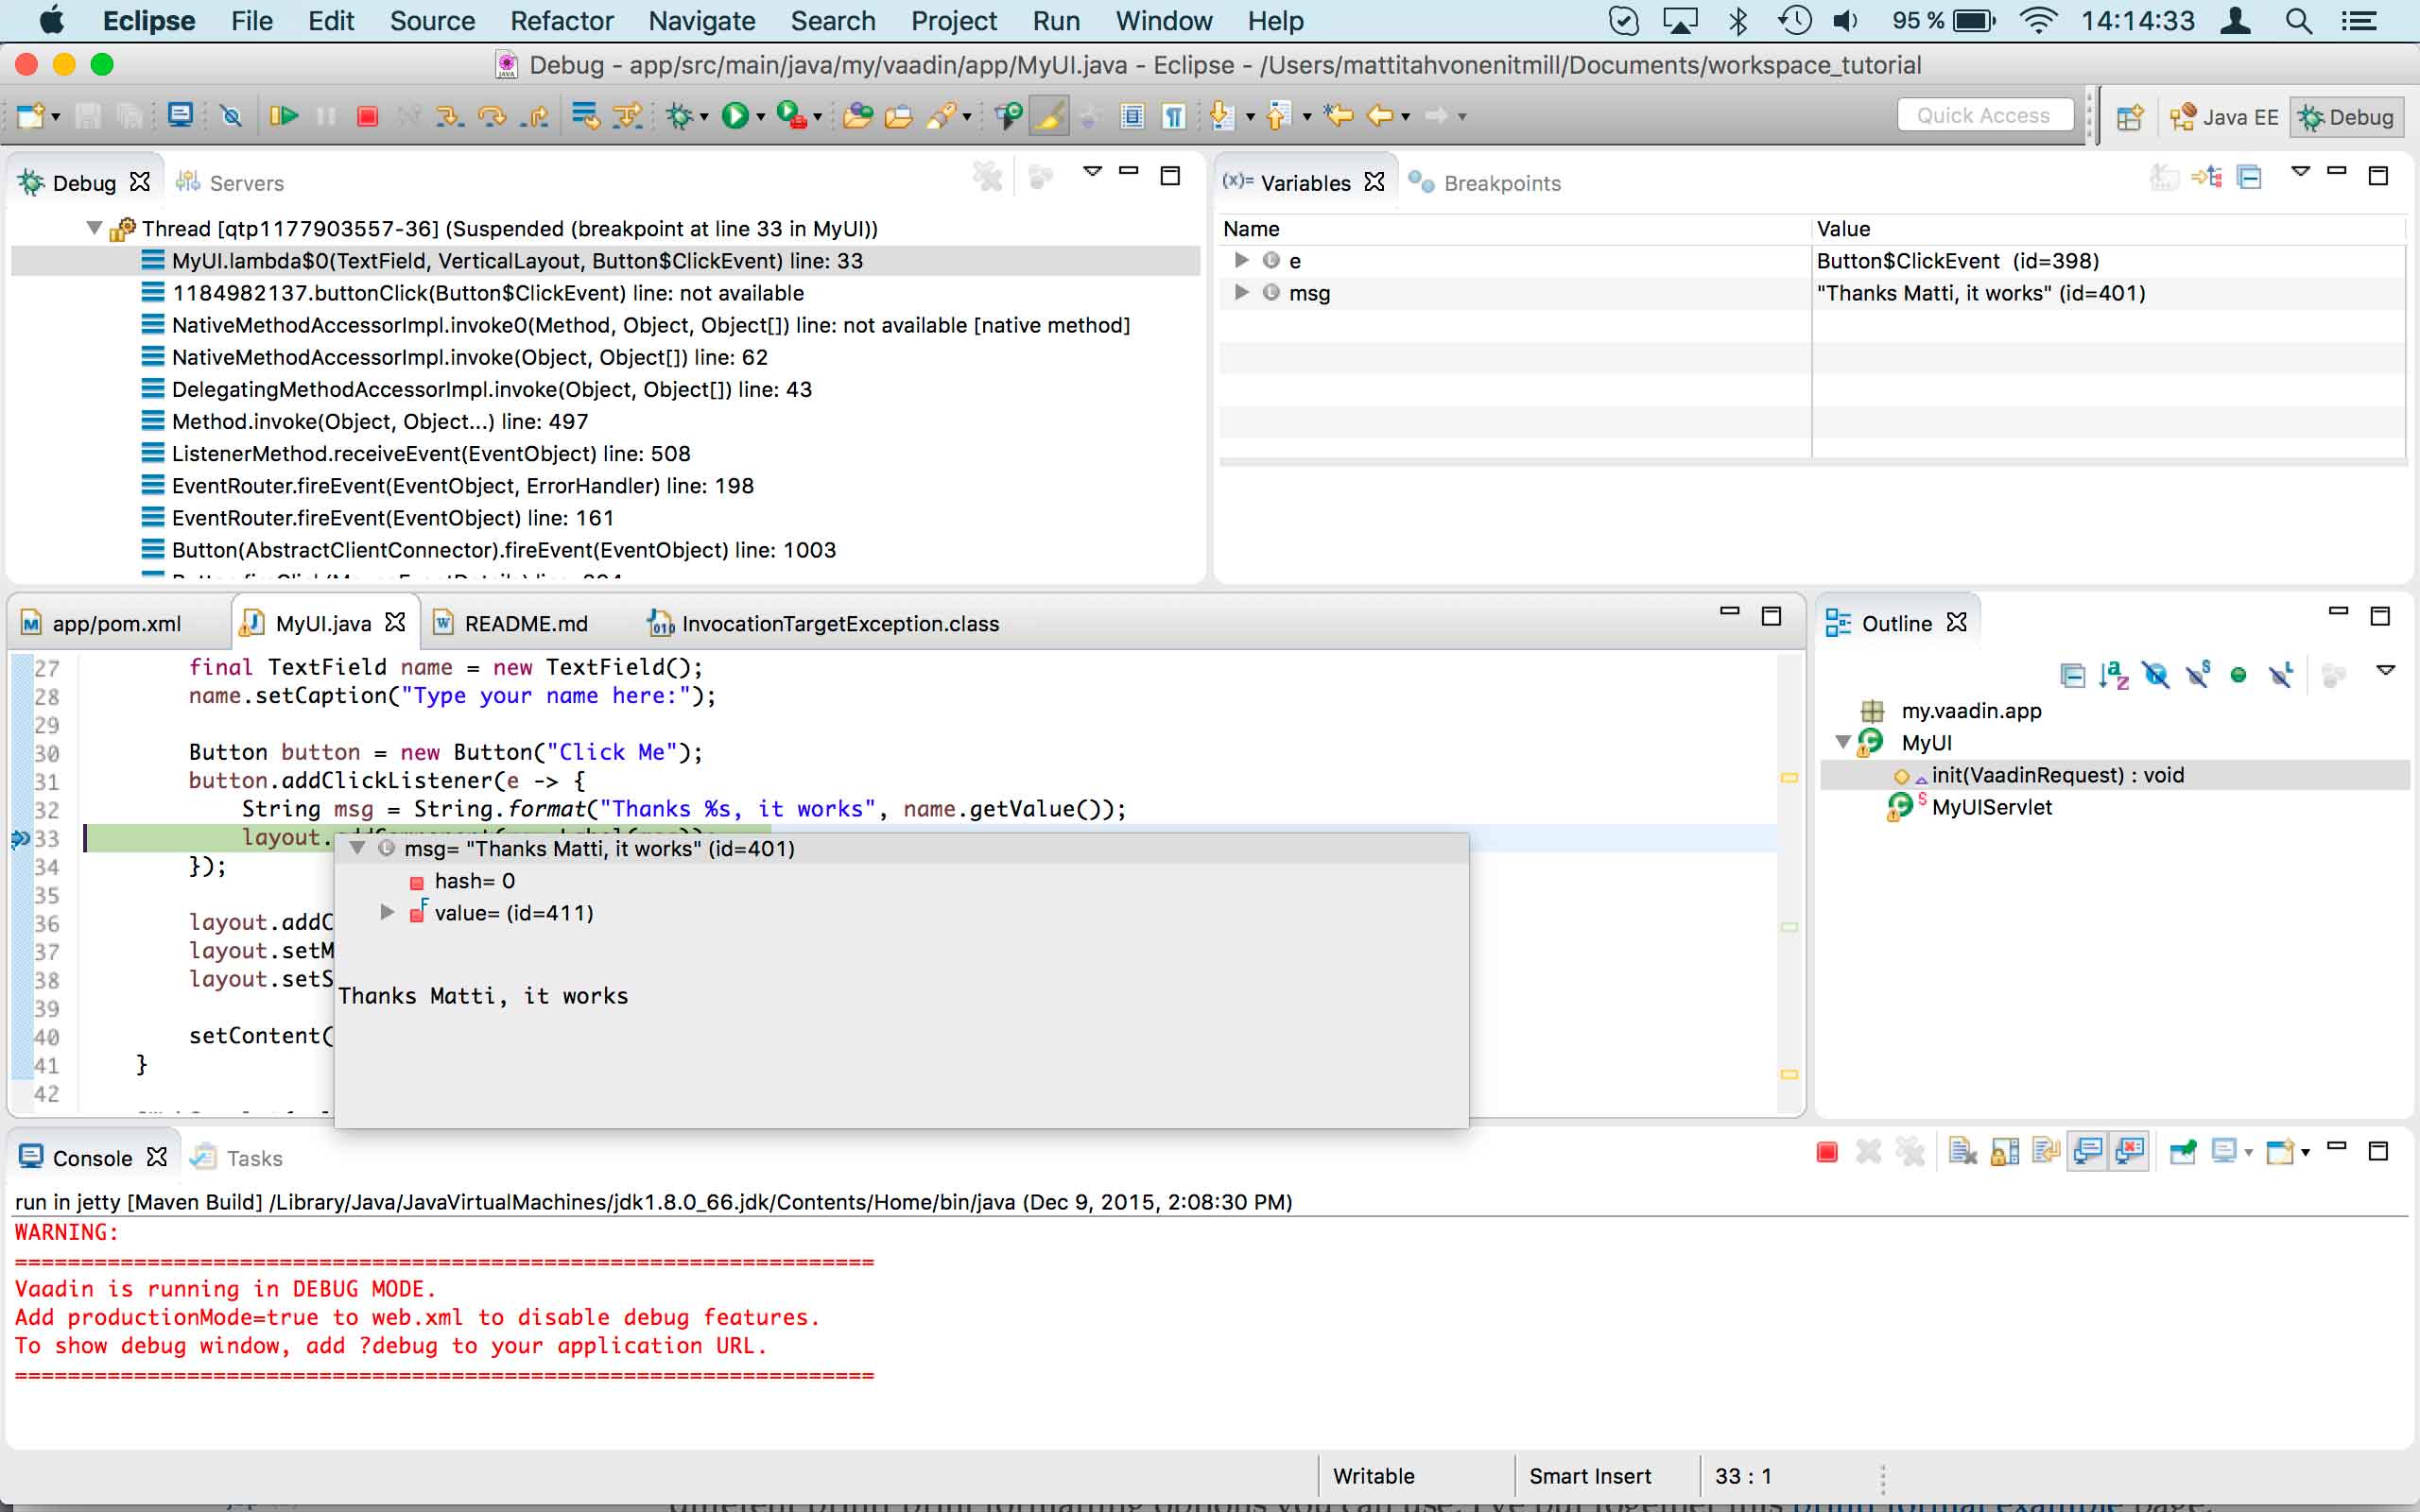Click the Clear Console icon

coord(1962,1152)
